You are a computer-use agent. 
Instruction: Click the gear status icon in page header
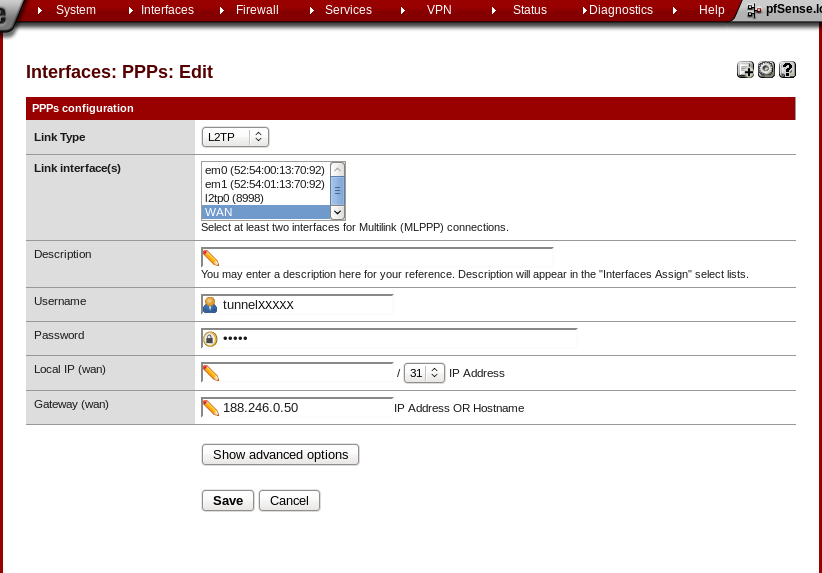pyautogui.click(x=766, y=70)
